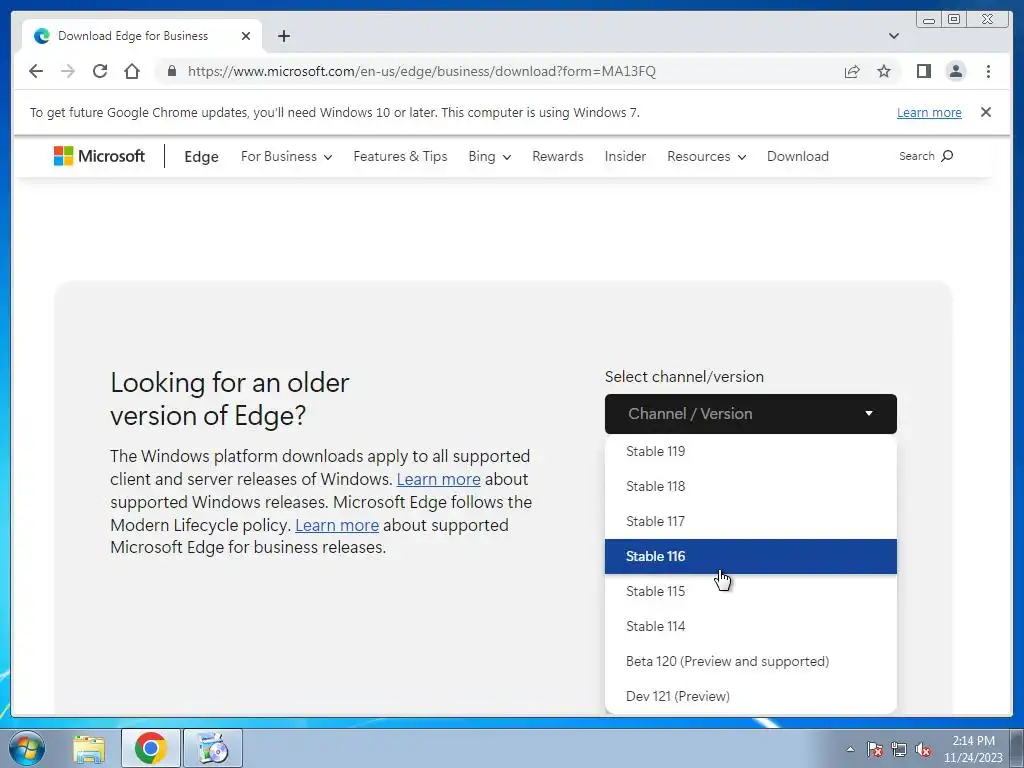The width and height of the screenshot is (1024, 768).
Task: Open Features & Tips page
Action: 400,157
